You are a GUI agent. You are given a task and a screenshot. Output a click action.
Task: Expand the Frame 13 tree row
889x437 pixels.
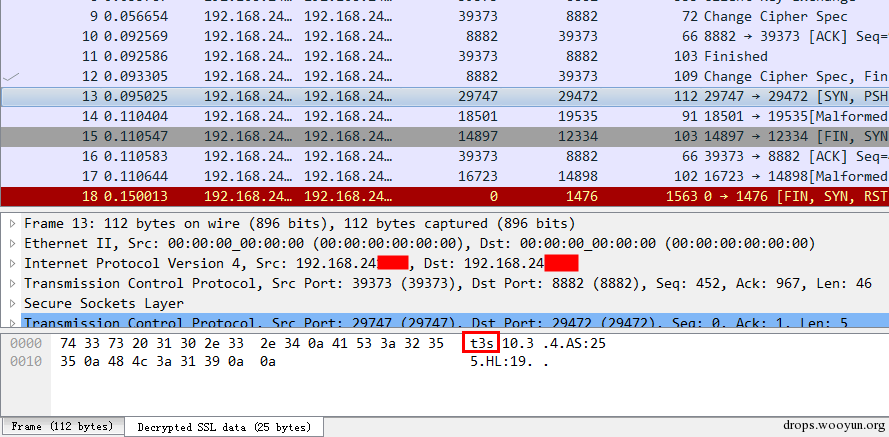(12, 224)
